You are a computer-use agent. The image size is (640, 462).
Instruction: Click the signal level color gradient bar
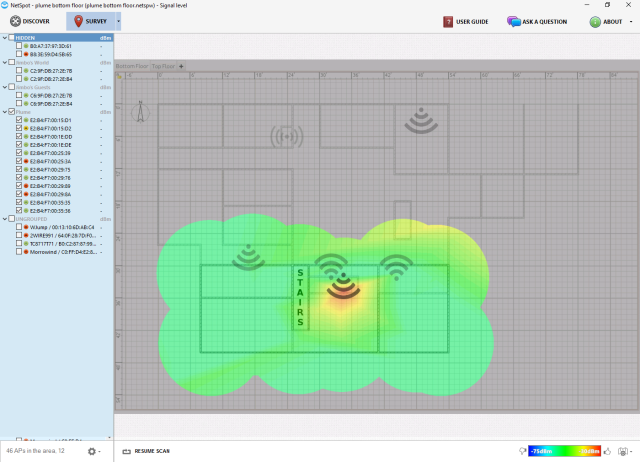565,452
